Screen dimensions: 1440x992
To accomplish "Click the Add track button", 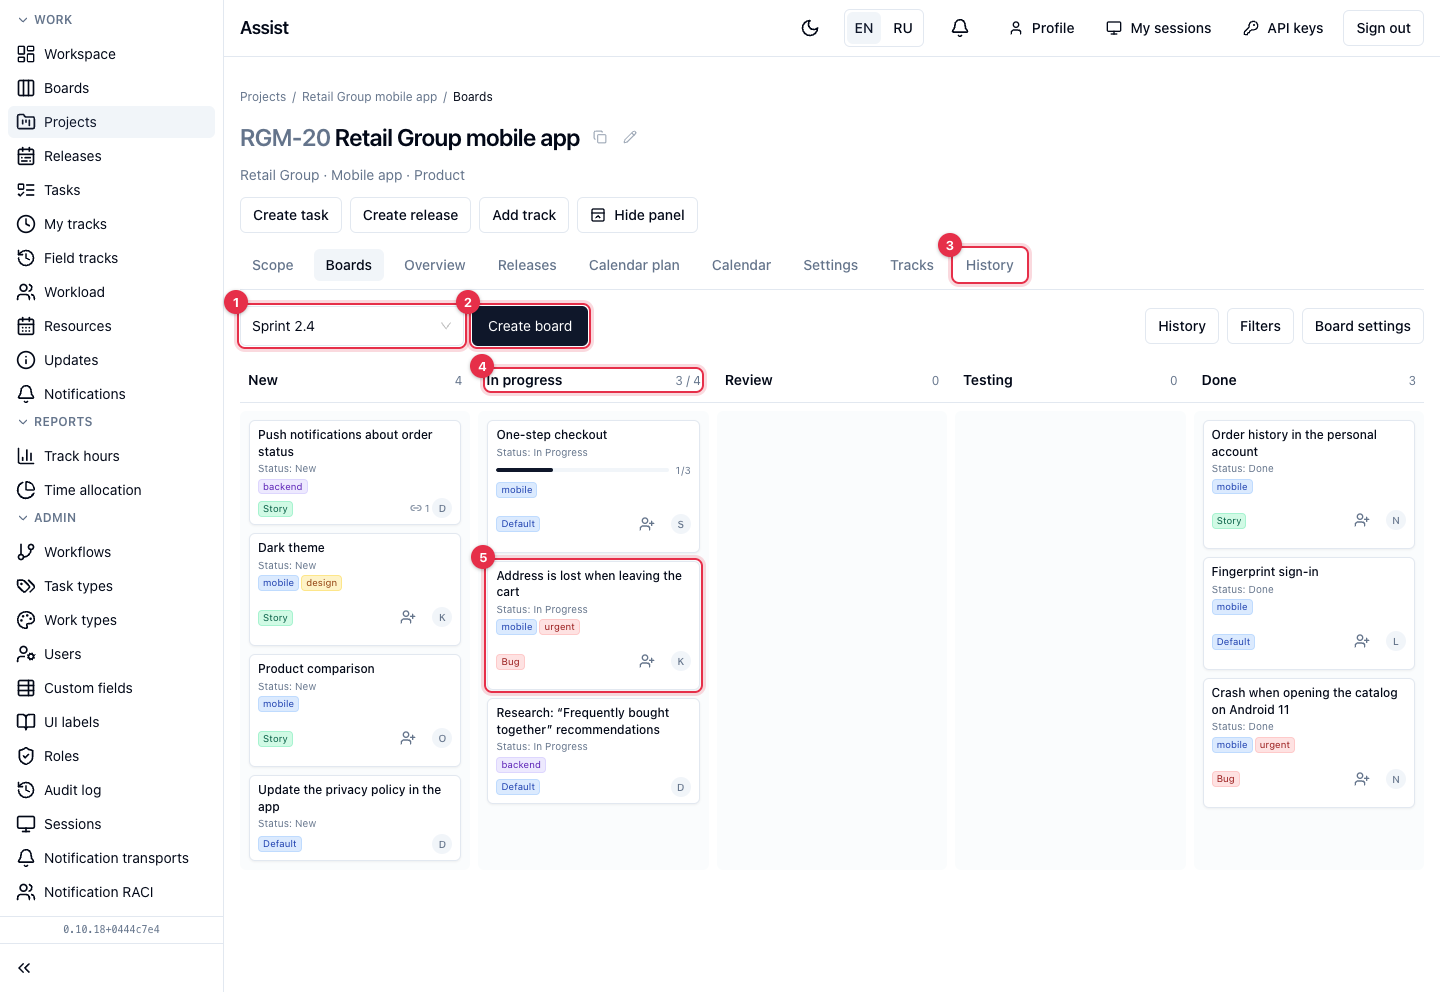I will coord(524,215).
